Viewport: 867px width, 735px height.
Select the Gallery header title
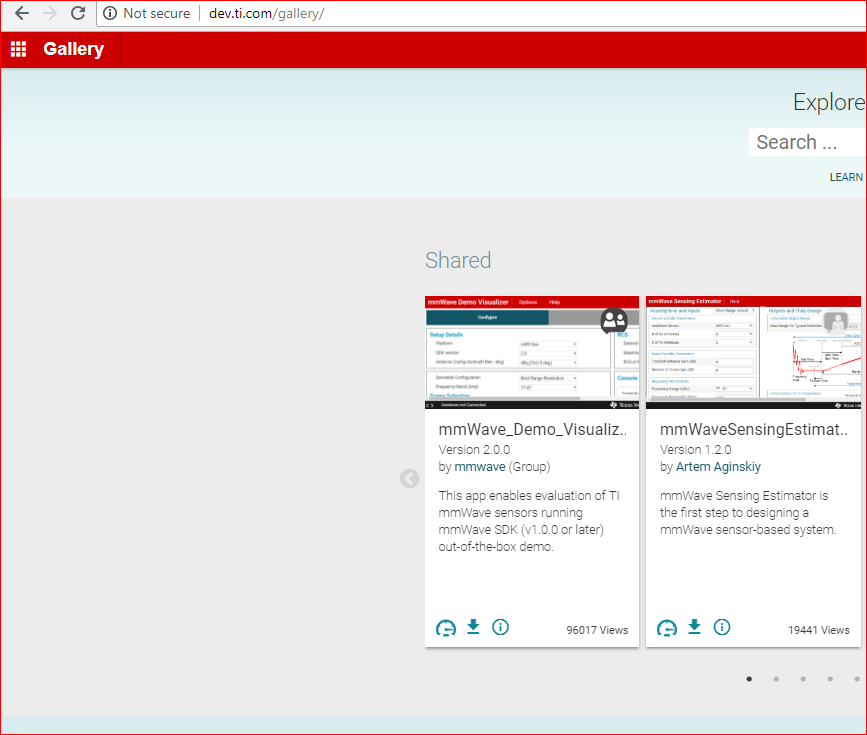(x=74, y=49)
